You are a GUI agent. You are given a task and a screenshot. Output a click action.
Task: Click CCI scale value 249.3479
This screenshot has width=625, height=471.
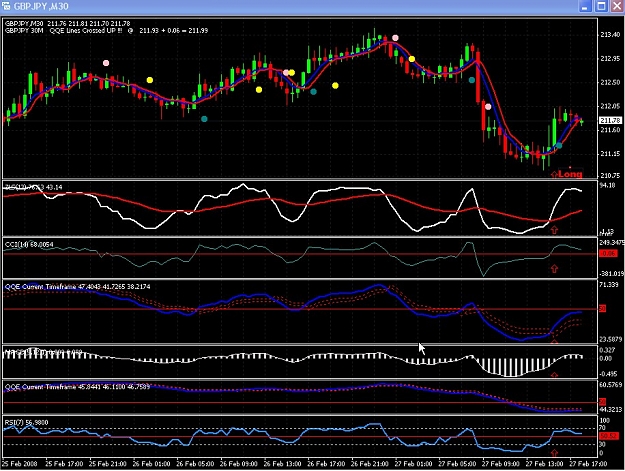tap(611, 242)
